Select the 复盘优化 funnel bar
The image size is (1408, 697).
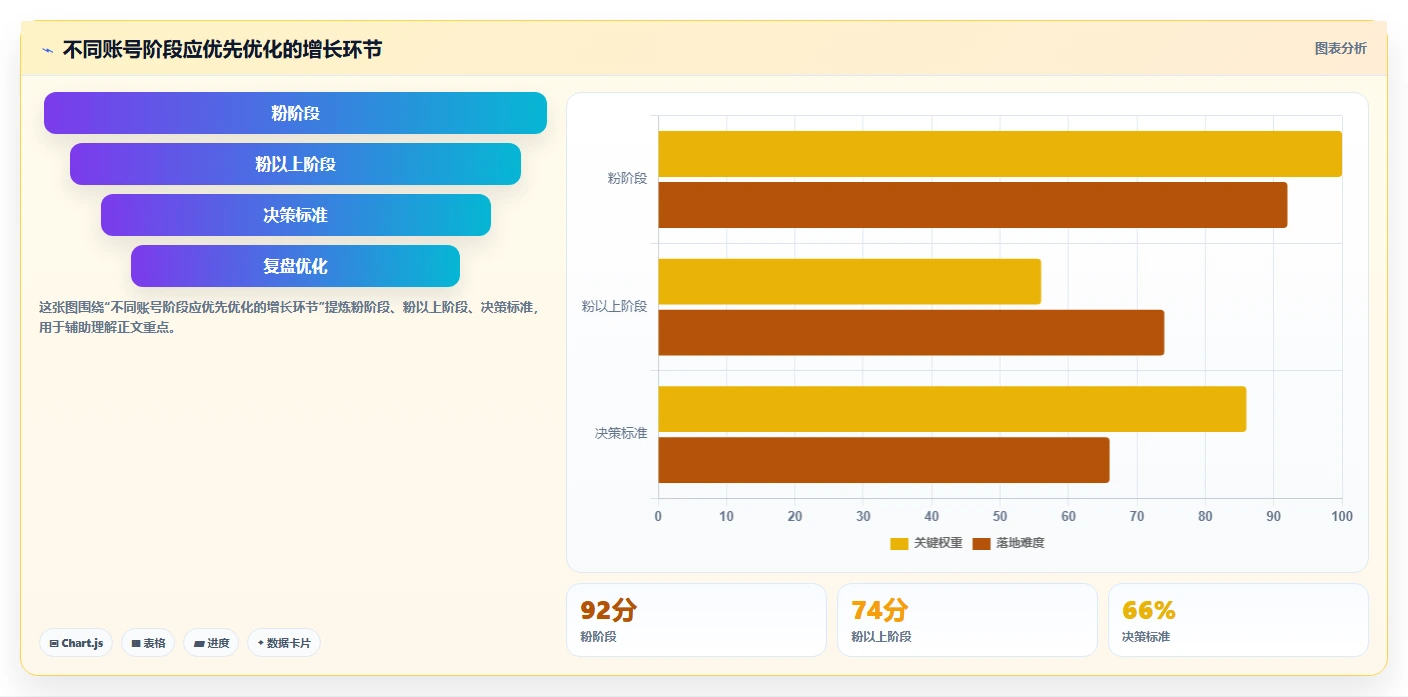click(295, 266)
